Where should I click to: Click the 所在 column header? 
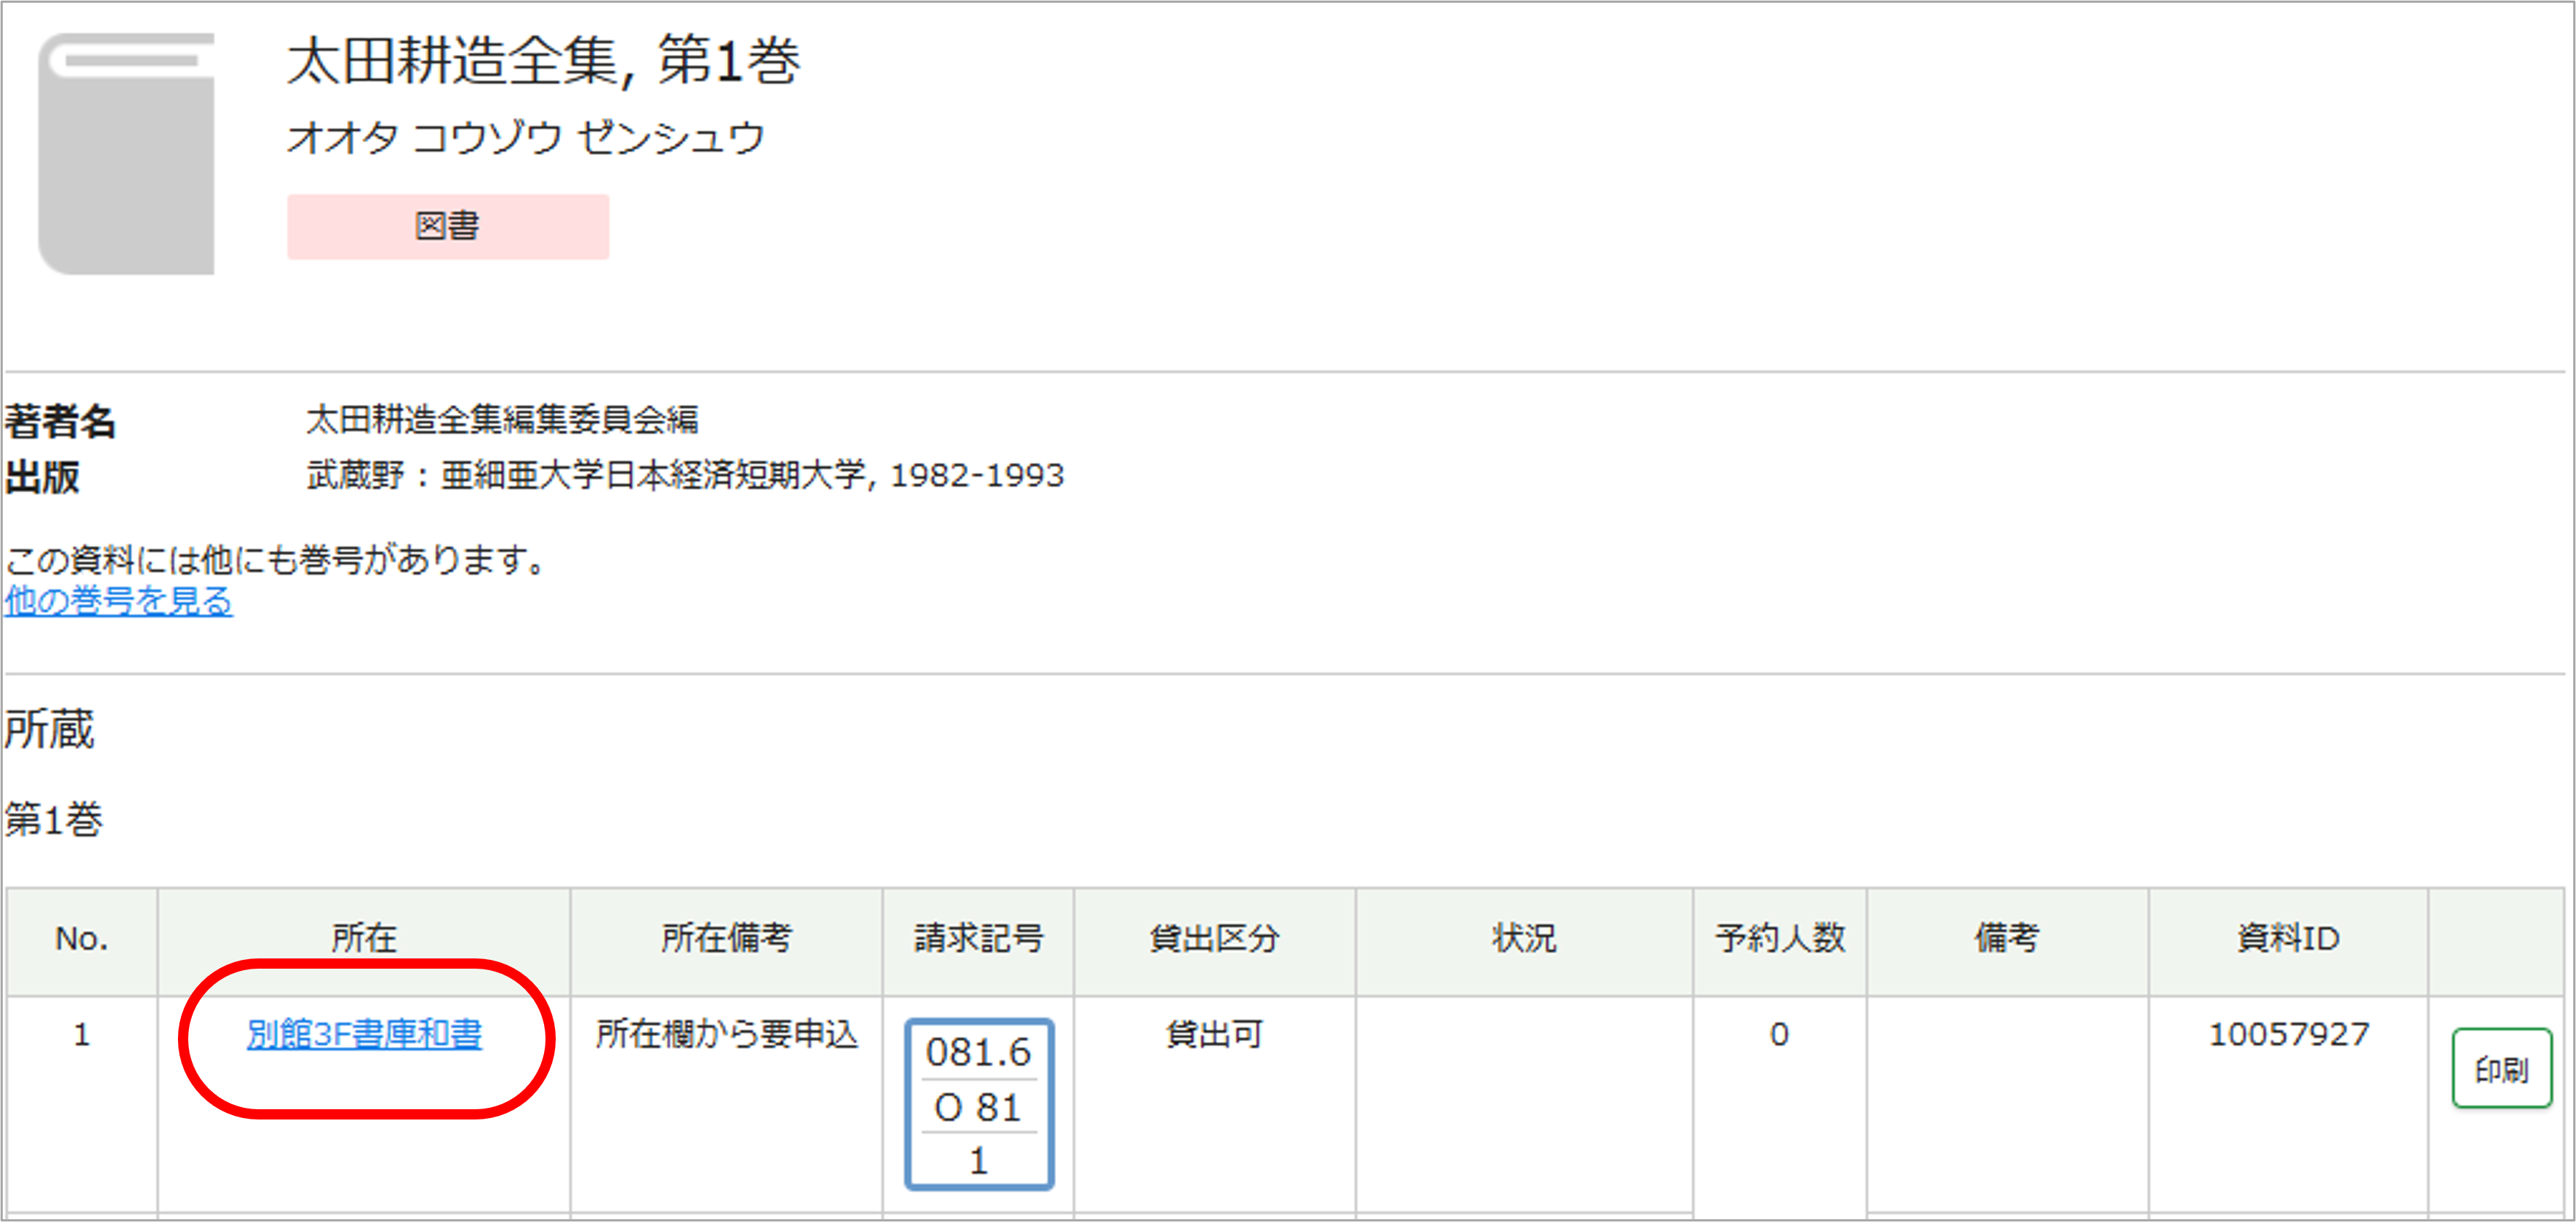point(364,938)
